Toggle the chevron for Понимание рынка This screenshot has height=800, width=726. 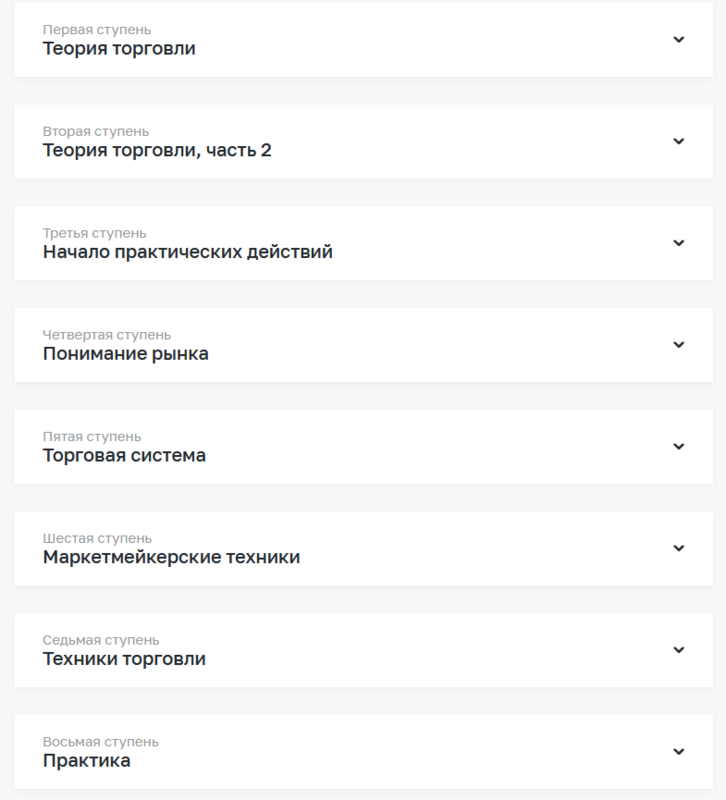point(679,345)
